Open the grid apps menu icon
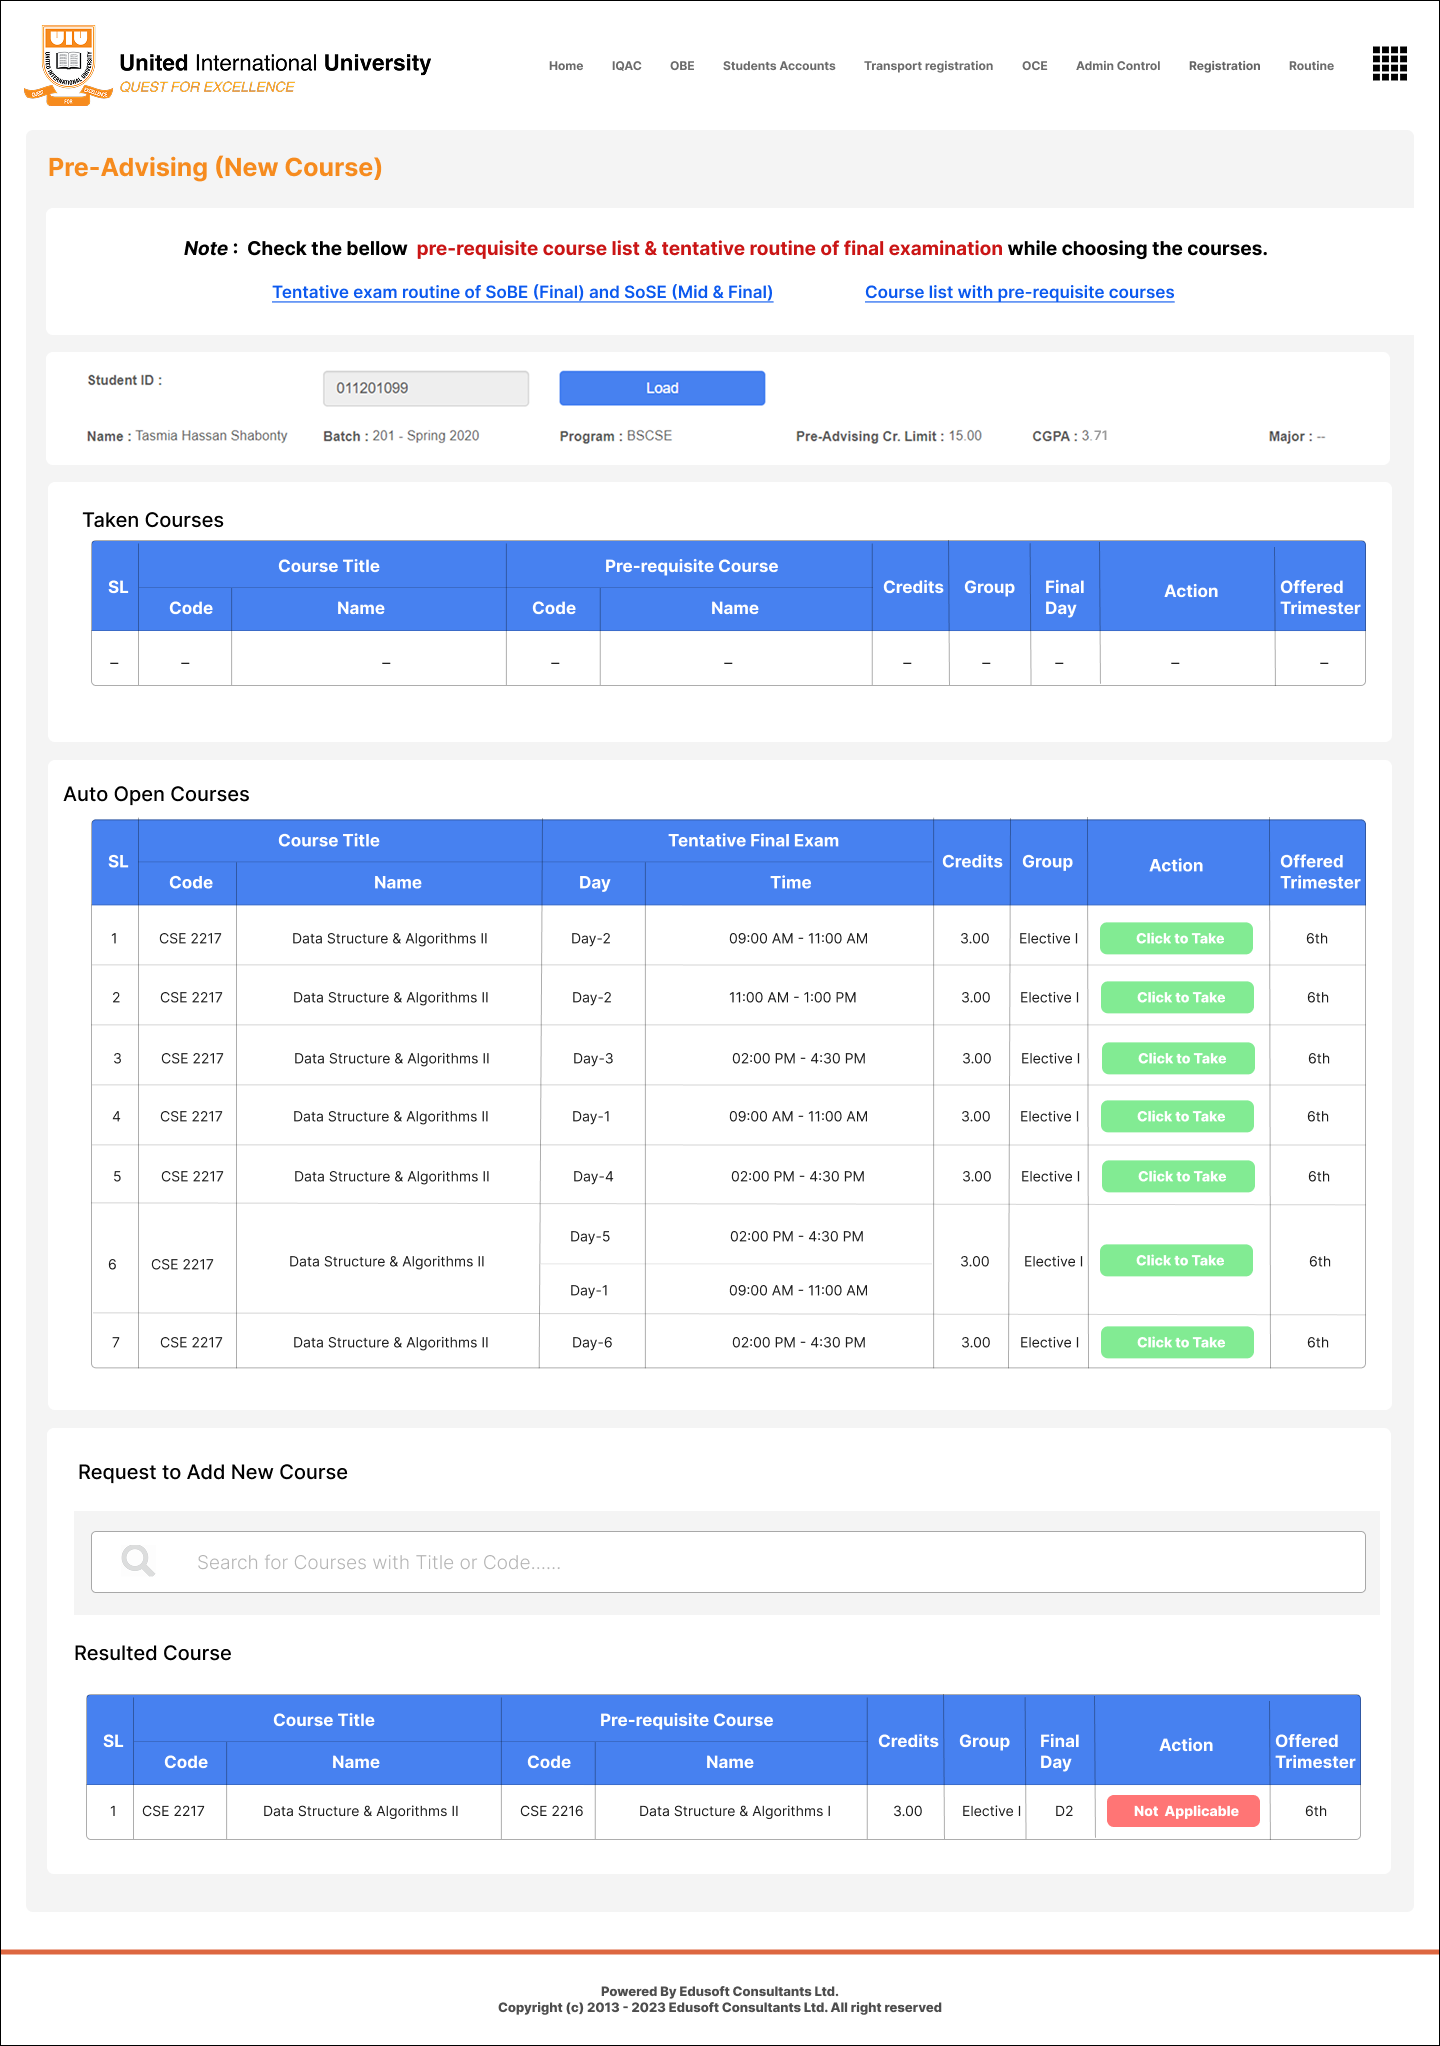 click(x=1389, y=64)
